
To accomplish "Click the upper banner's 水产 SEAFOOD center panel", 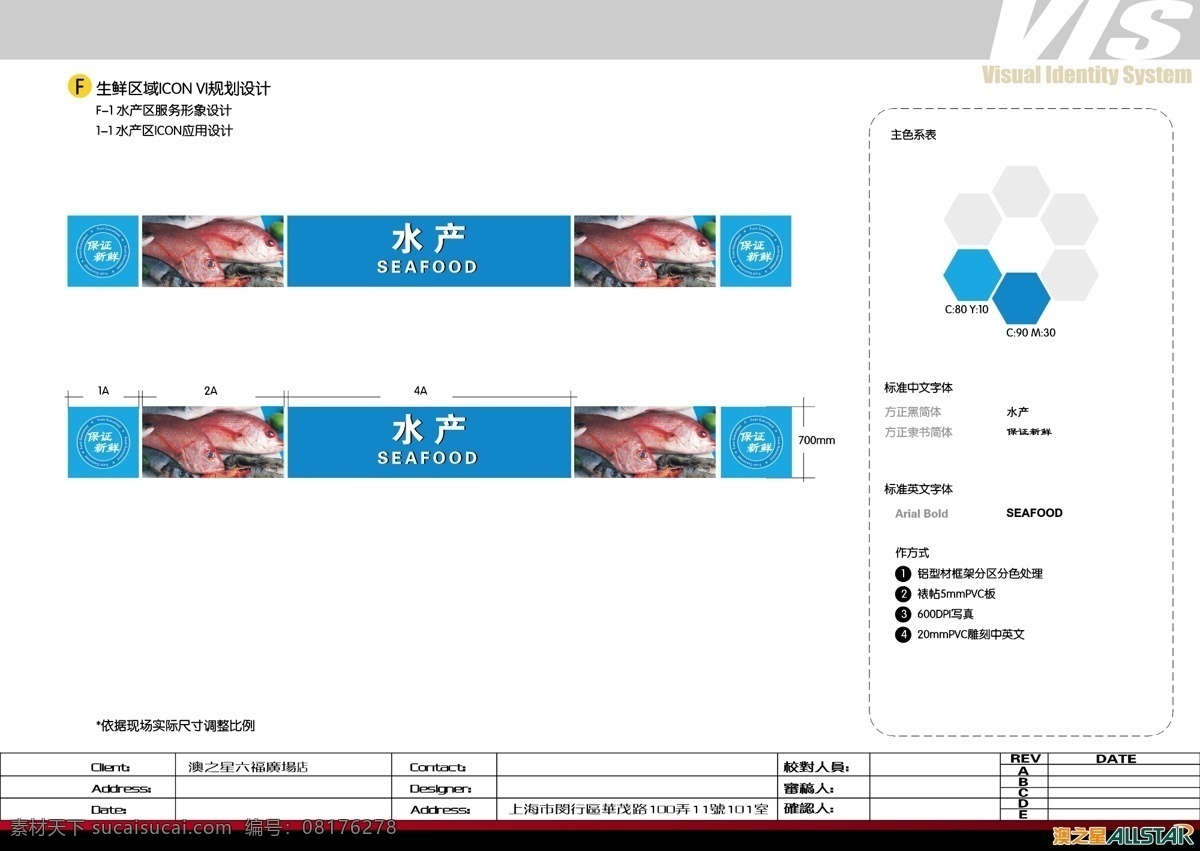I will [x=429, y=251].
